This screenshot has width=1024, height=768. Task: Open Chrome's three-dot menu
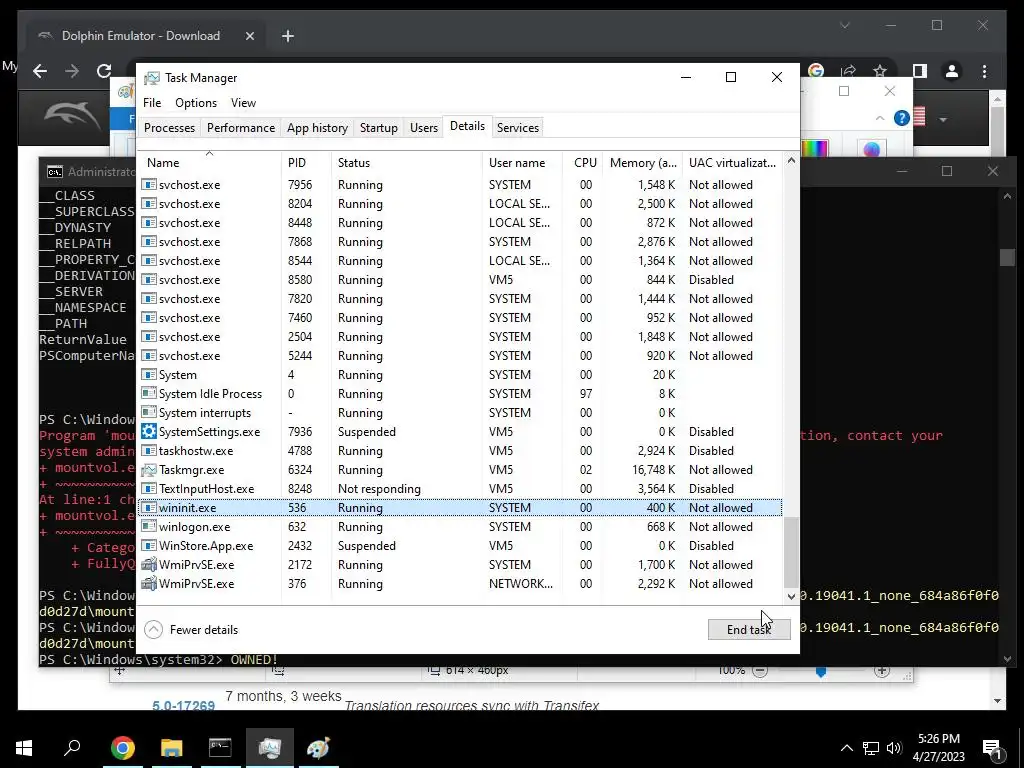[984, 71]
